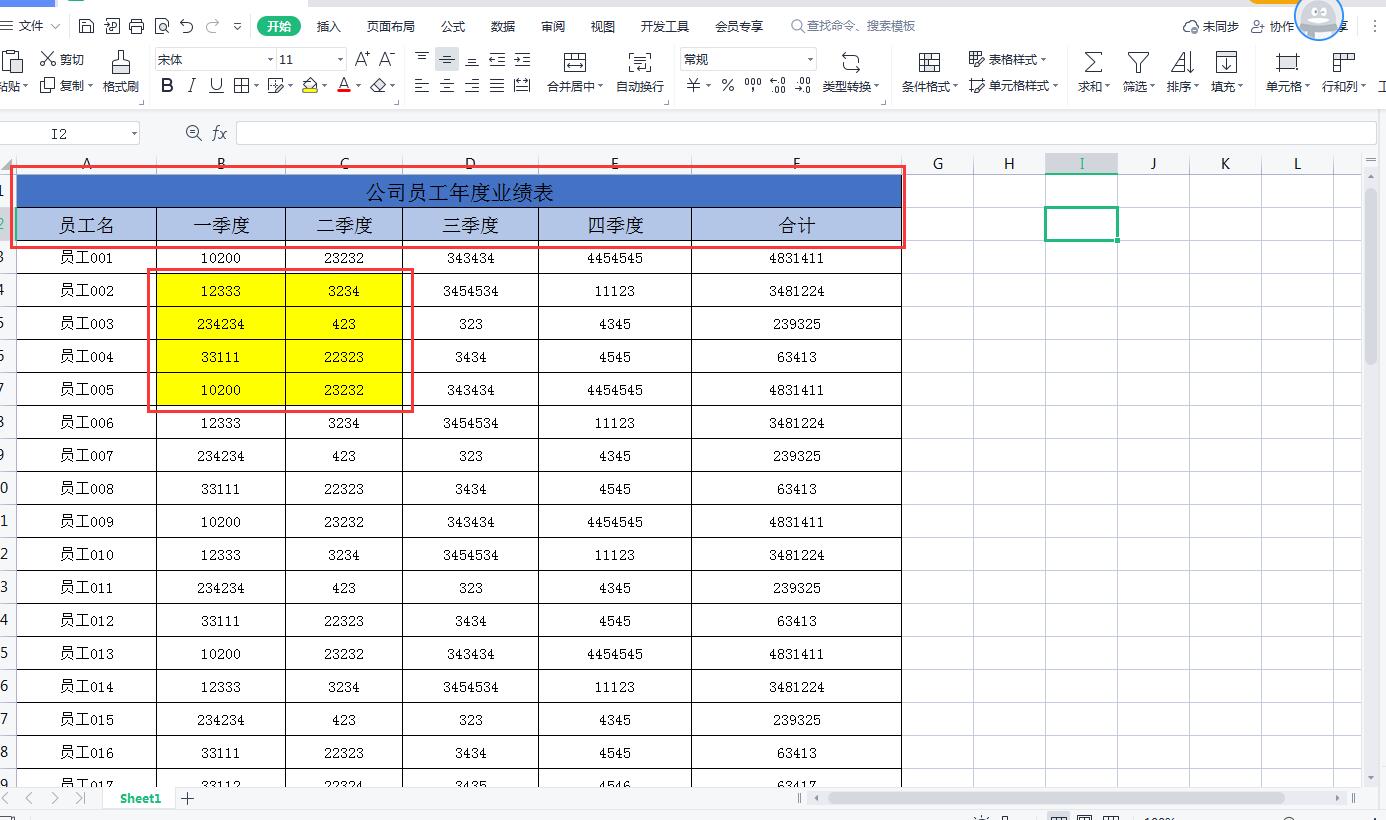Switch to the 插入 (Insert) ribbon tab
The width and height of the screenshot is (1386, 820).
[x=328, y=26]
